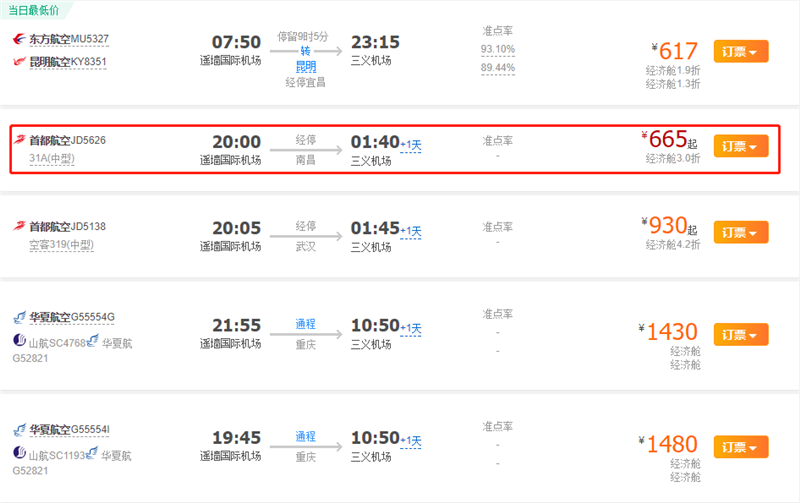
Task: Click Shandong Airlines logo beside SC4768
Action: pos(19,342)
